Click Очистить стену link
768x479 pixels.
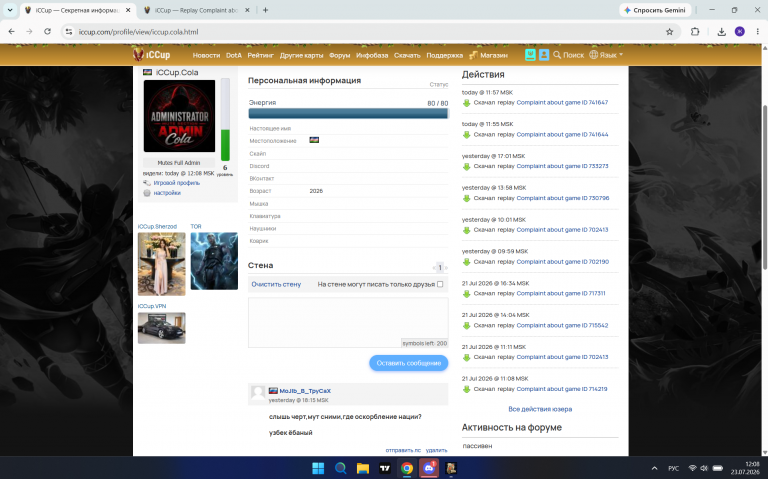276,284
